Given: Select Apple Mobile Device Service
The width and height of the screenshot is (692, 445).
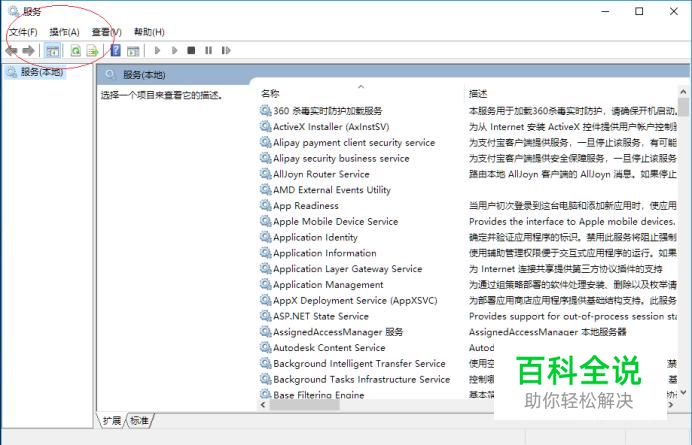Looking at the screenshot, I should (x=335, y=222).
